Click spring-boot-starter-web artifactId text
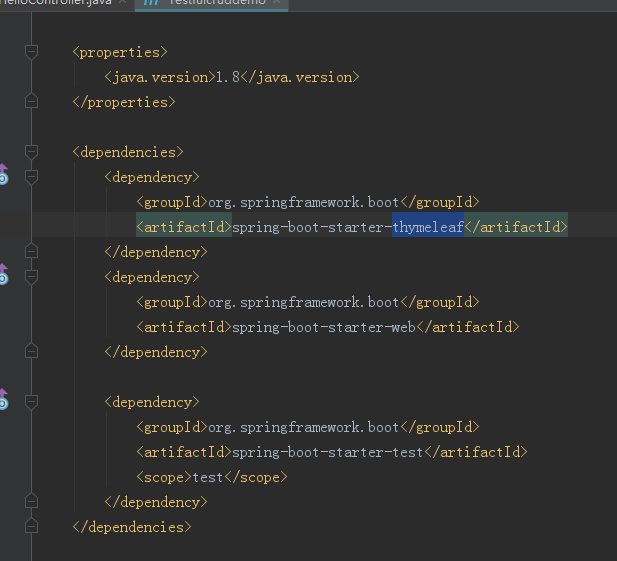This screenshot has width=617, height=561. click(x=324, y=327)
